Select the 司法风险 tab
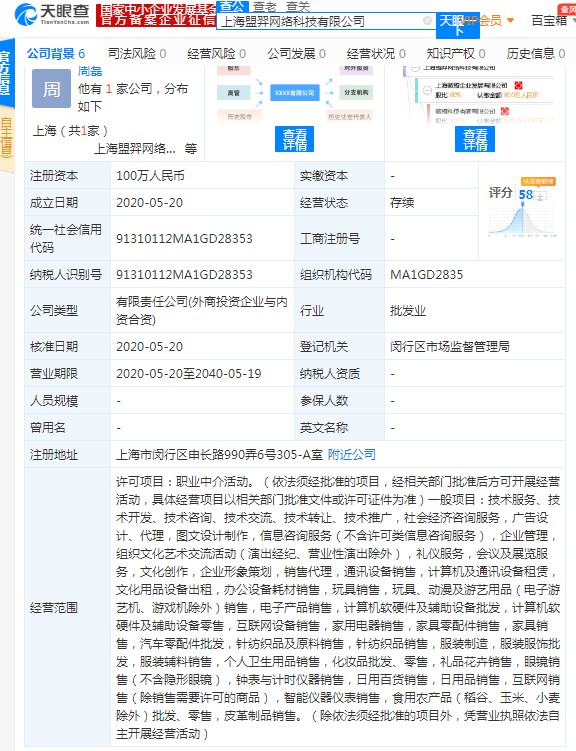Image resolution: width=576 pixels, height=751 pixels. point(136,54)
